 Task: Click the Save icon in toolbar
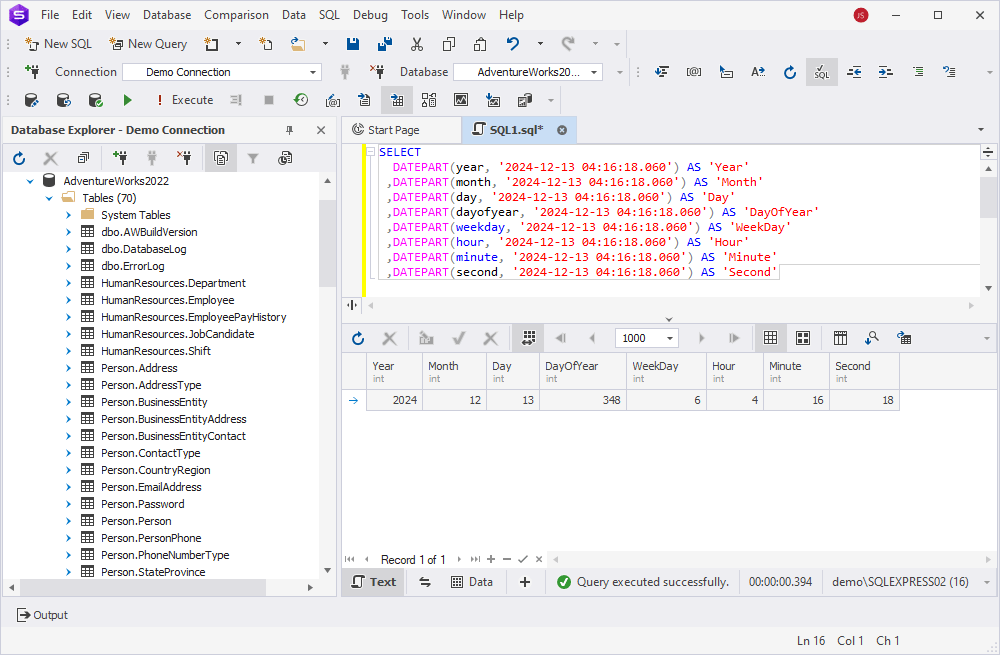pyautogui.click(x=353, y=44)
